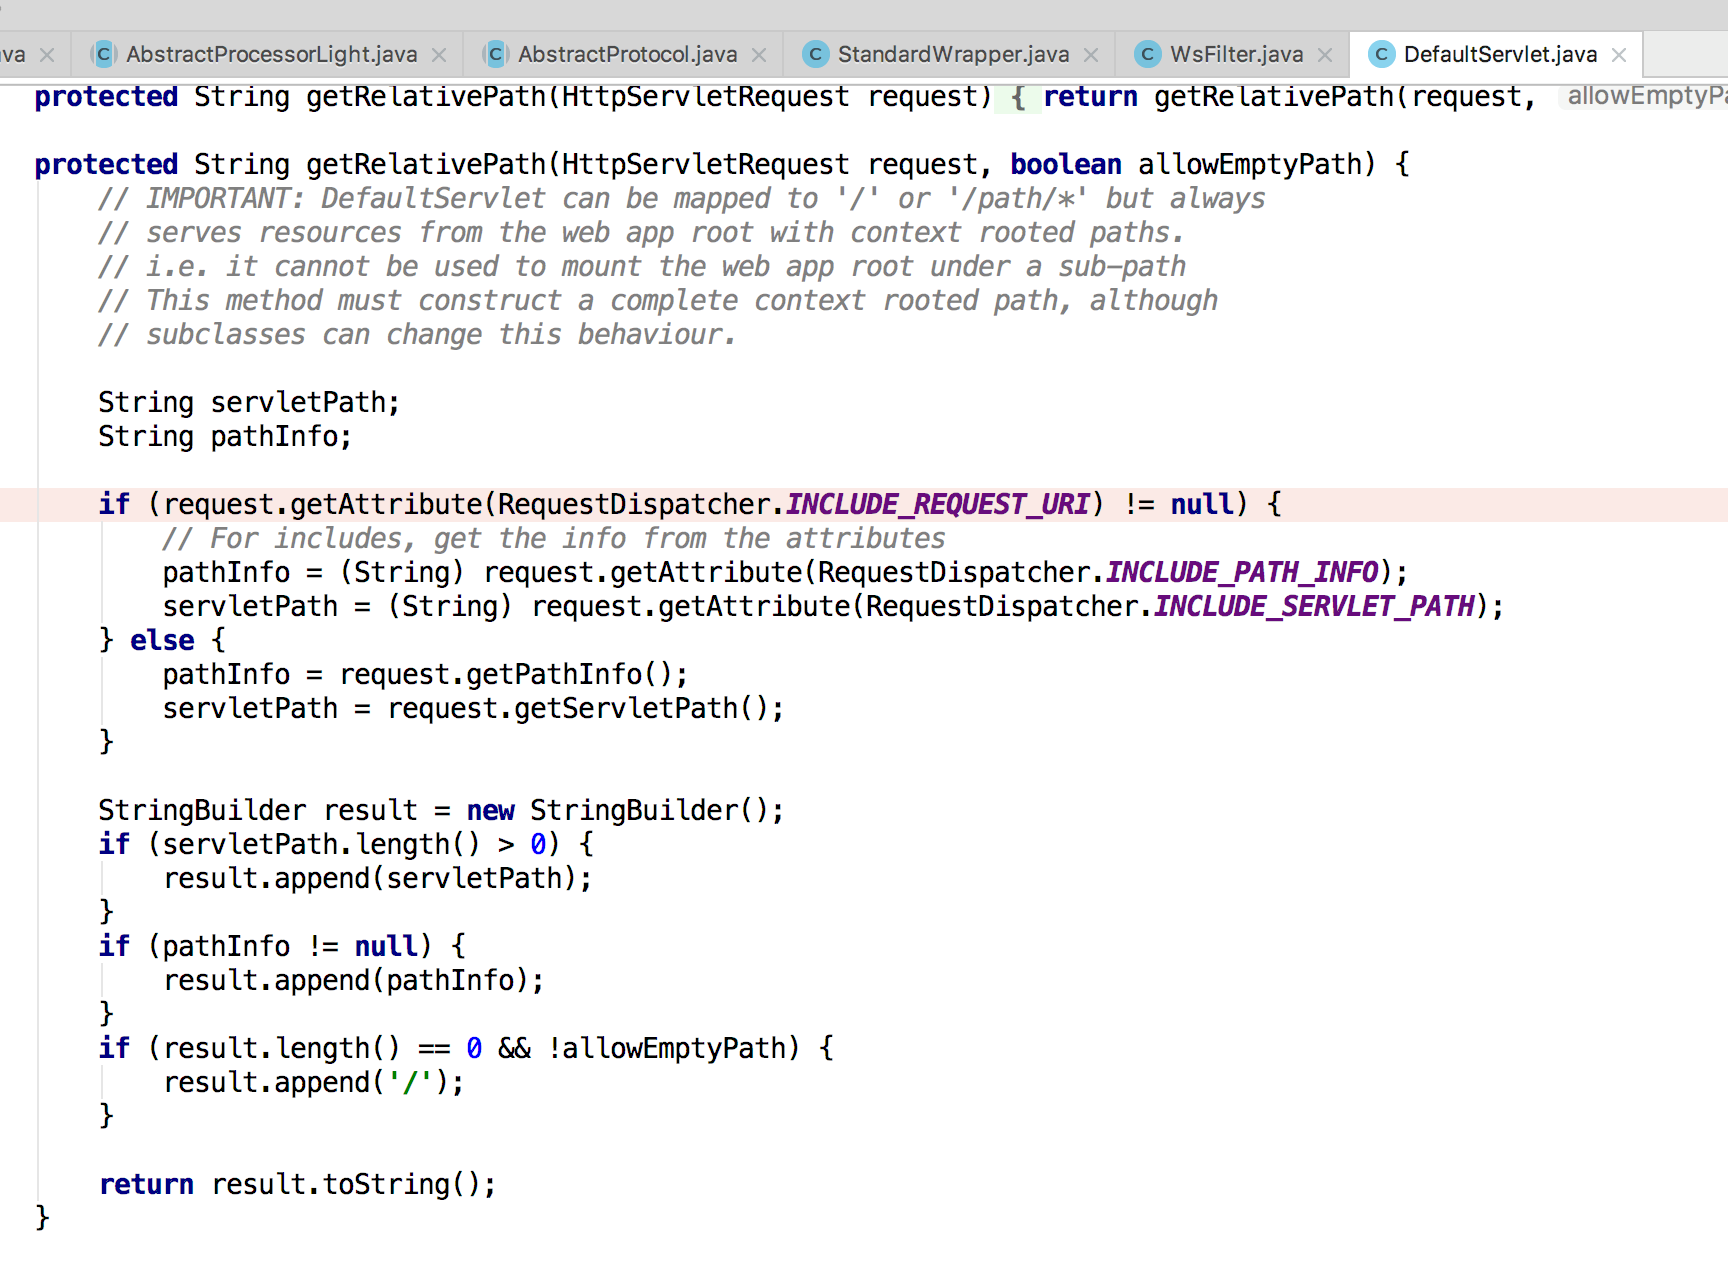The height and width of the screenshot is (1280, 1728).
Task: Click the 'request.getServletPath()' call
Action: (578, 708)
